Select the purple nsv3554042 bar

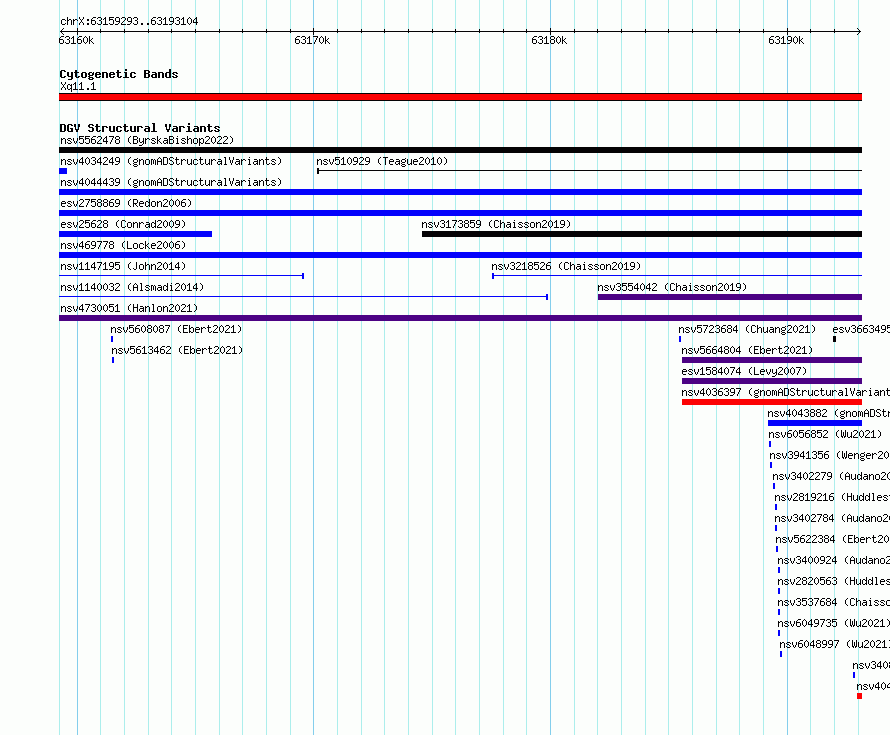[x=730, y=297]
